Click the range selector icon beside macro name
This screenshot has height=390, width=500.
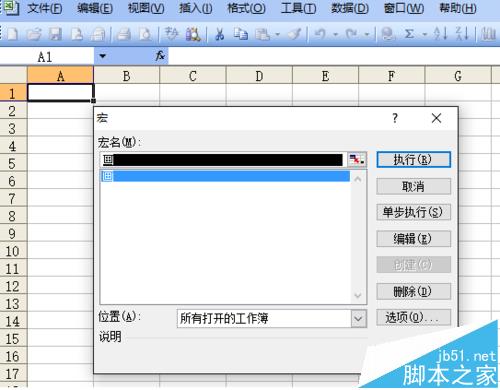357,160
